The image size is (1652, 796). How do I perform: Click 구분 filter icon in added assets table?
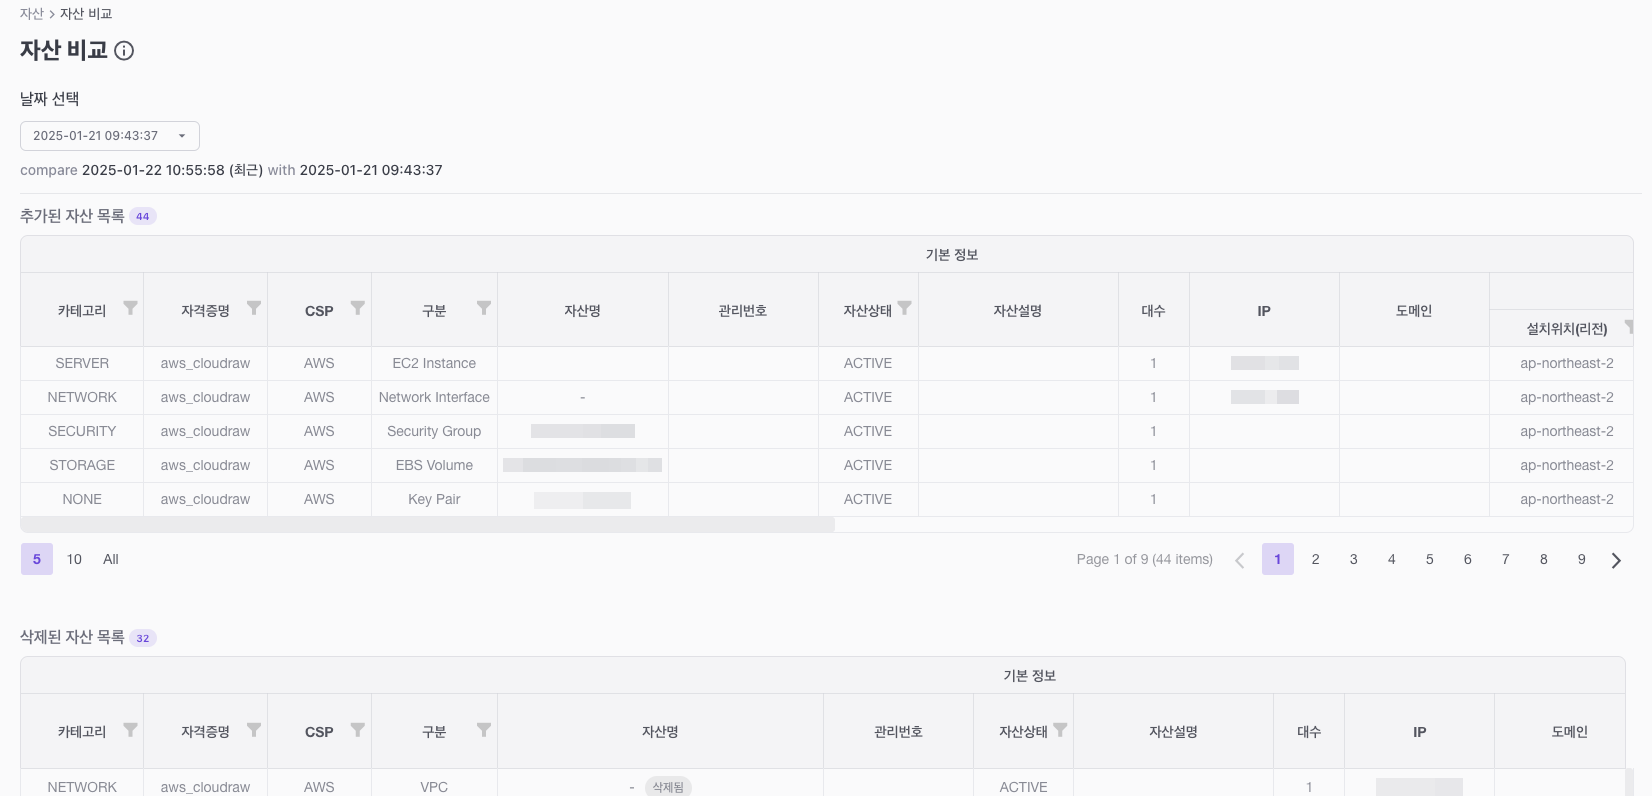click(x=483, y=308)
